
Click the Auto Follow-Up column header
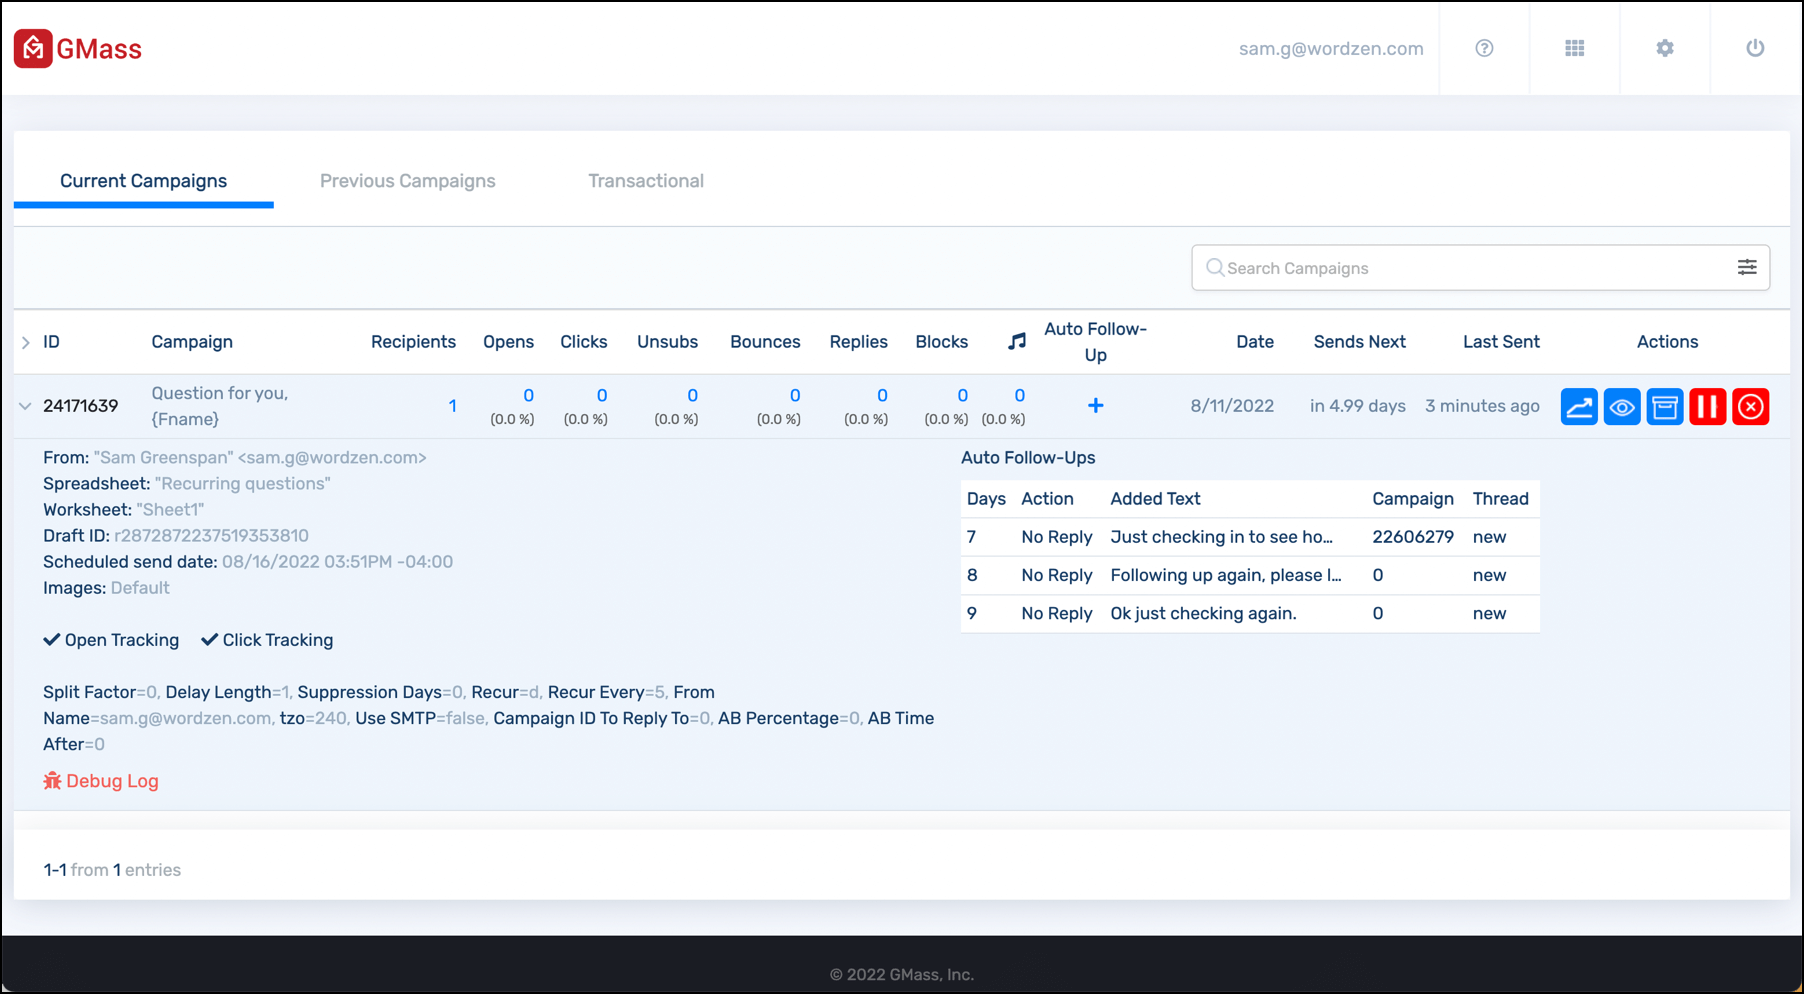pyautogui.click(x=1095, y=342)
